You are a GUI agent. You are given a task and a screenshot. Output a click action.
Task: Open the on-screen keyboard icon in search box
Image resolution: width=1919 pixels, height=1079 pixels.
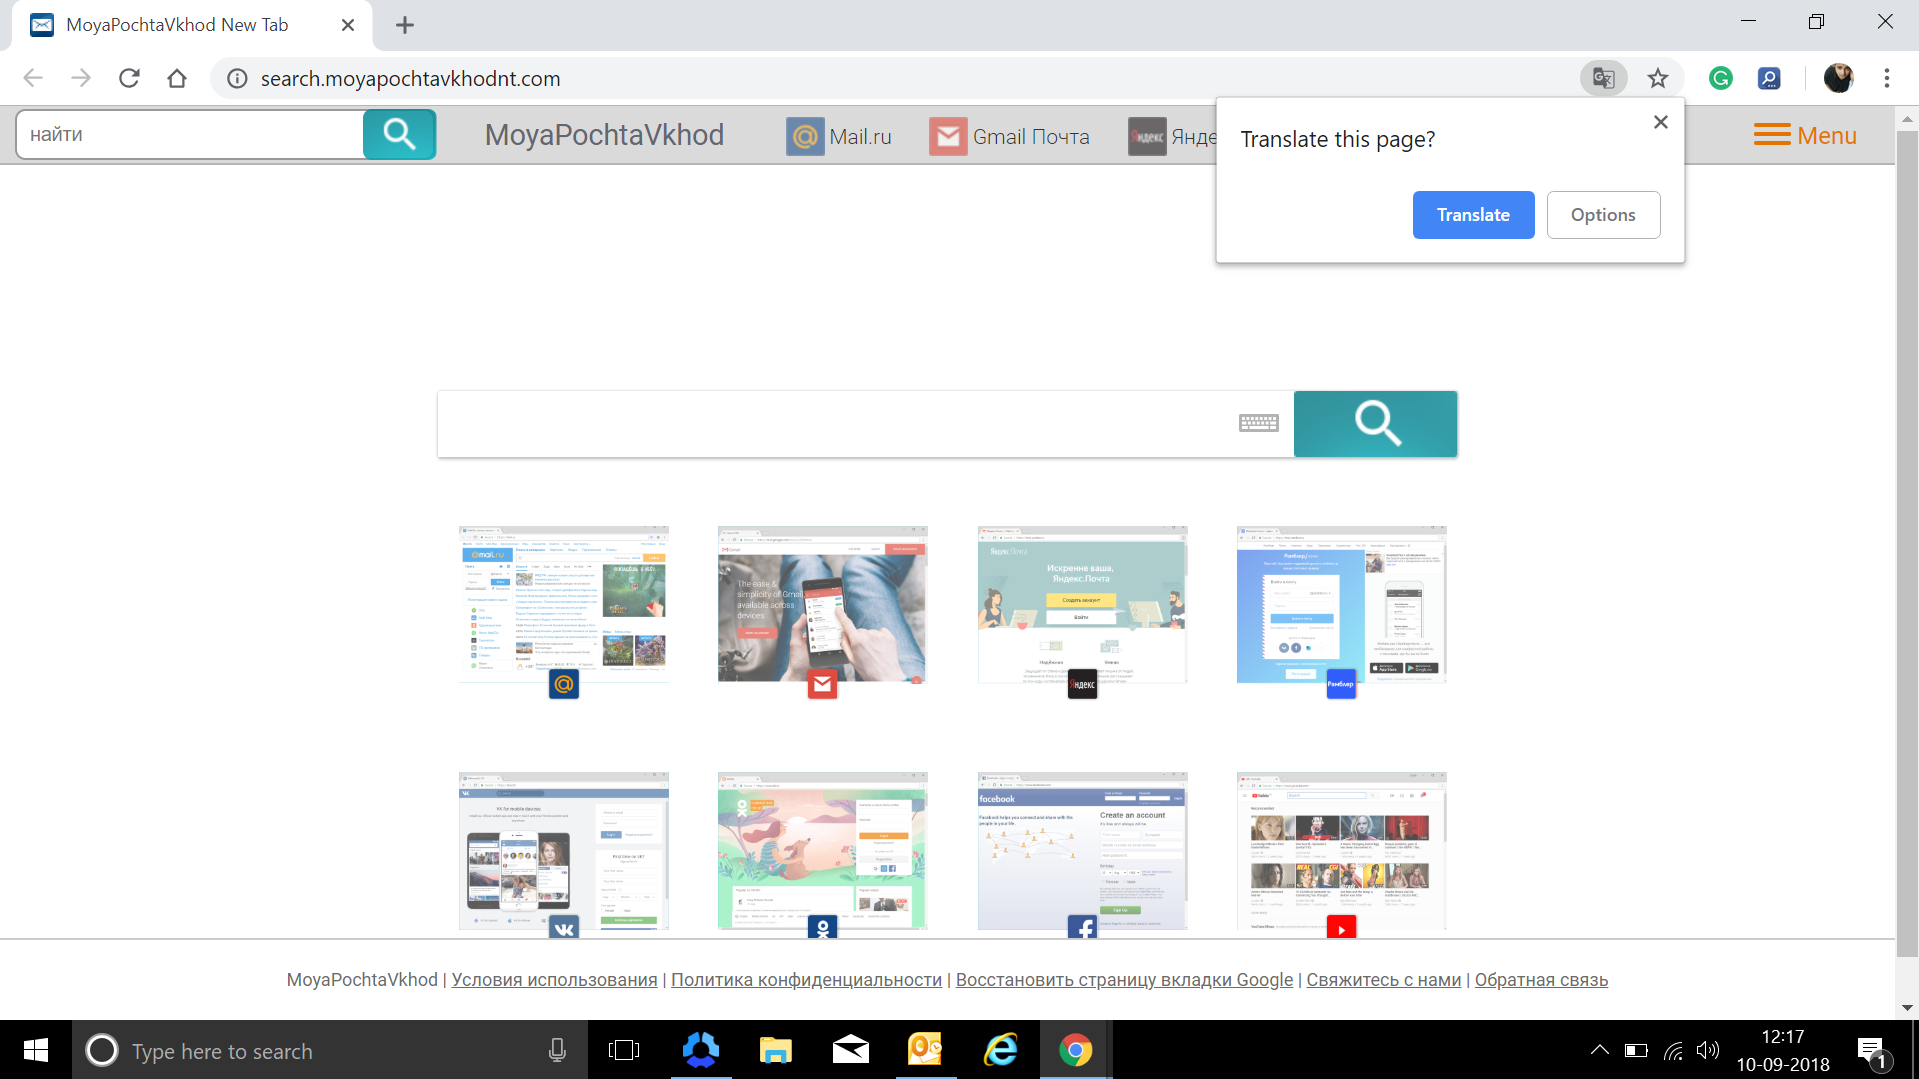click(1258, 422)
